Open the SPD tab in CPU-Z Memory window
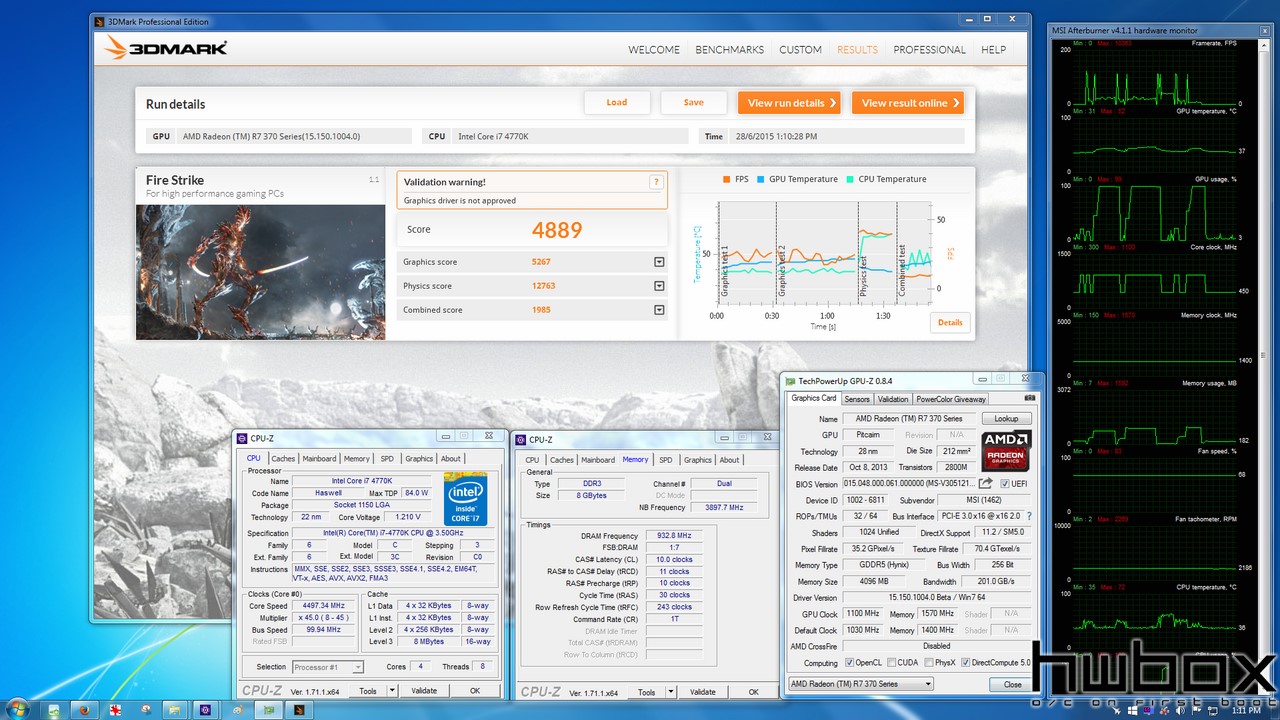This screenshot has width=1280, height=720. pyautogui.click(x=665, y=460)
